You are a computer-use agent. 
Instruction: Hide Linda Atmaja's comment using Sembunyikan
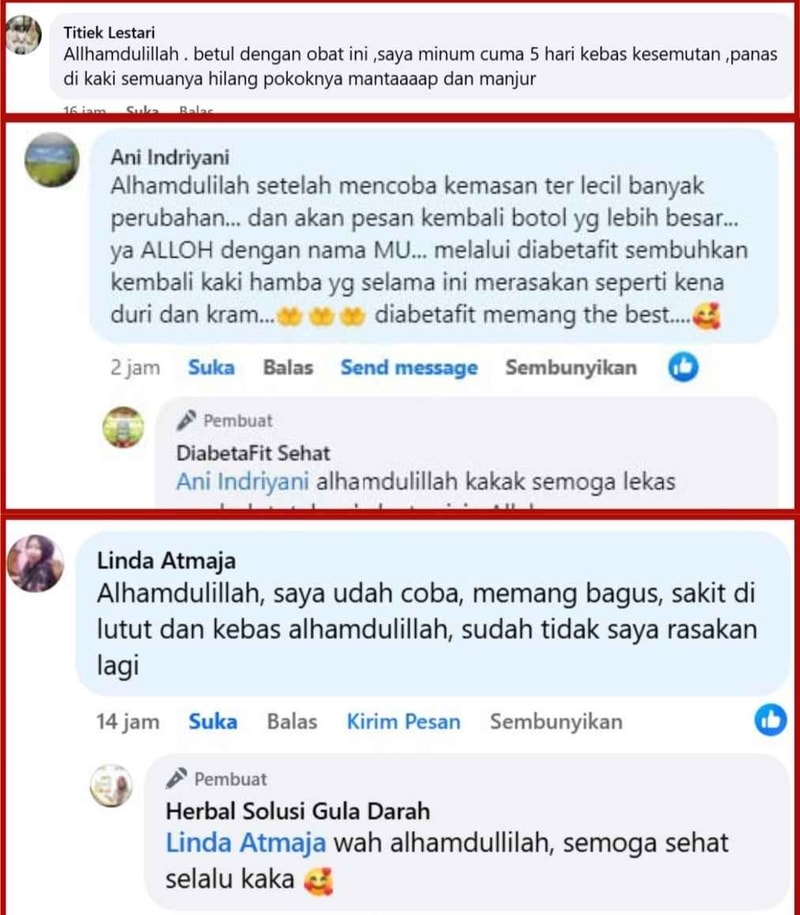click(556, 722)
